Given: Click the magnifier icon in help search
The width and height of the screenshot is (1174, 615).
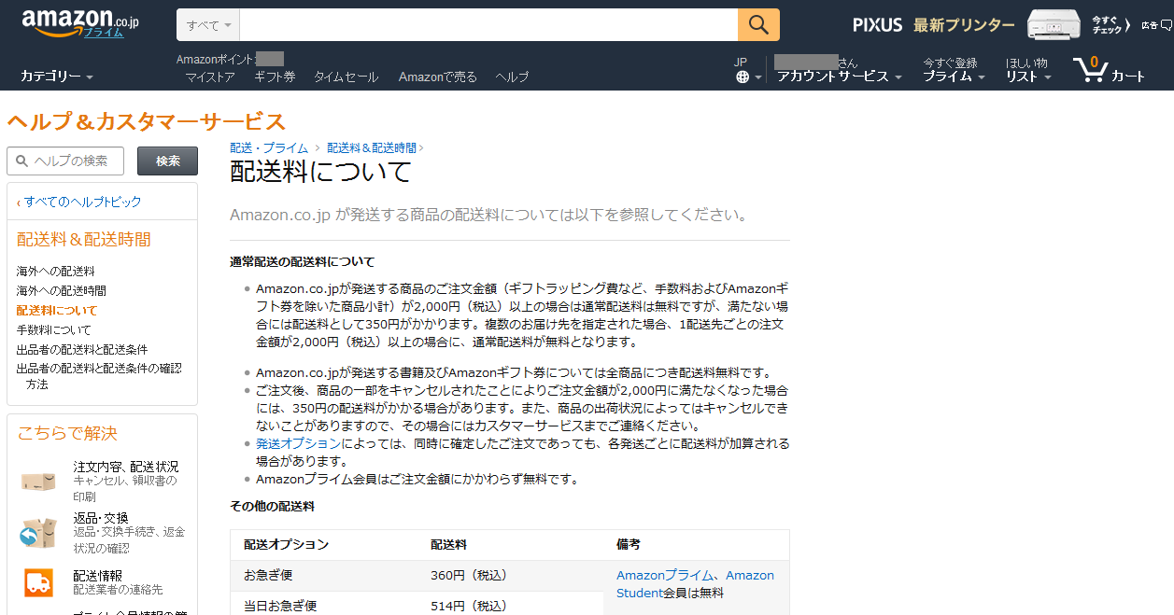Looking at the screenshot, I should [x=22, y=161].
